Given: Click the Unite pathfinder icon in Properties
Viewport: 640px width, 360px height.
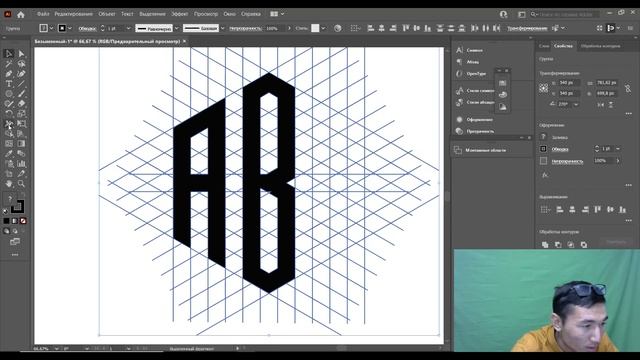Looking at the screenshot, I should (x=545, y=245).
